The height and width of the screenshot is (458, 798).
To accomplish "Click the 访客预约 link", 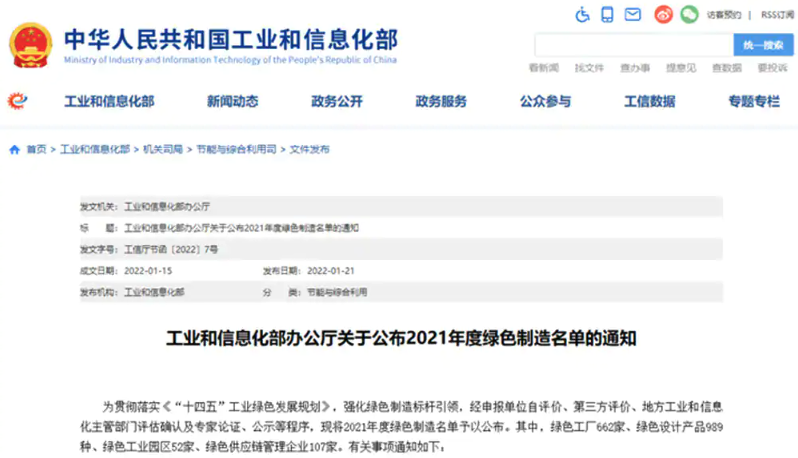I will (x=725, y=16).
